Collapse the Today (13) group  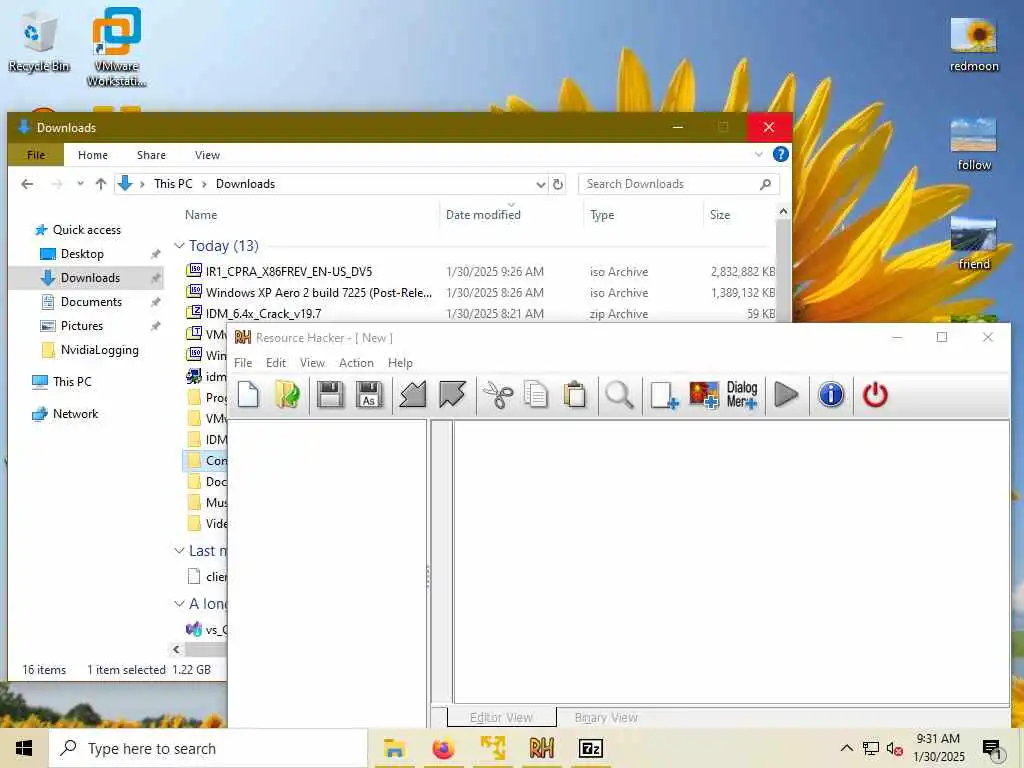click(179, 246)
